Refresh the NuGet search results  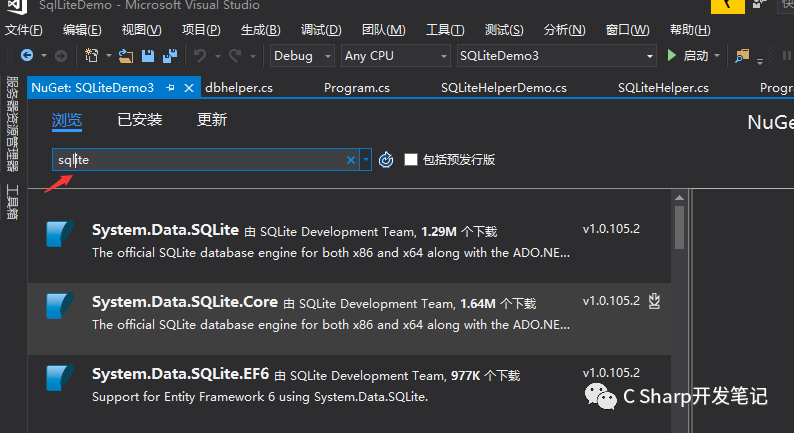click(x=387, y=160)
